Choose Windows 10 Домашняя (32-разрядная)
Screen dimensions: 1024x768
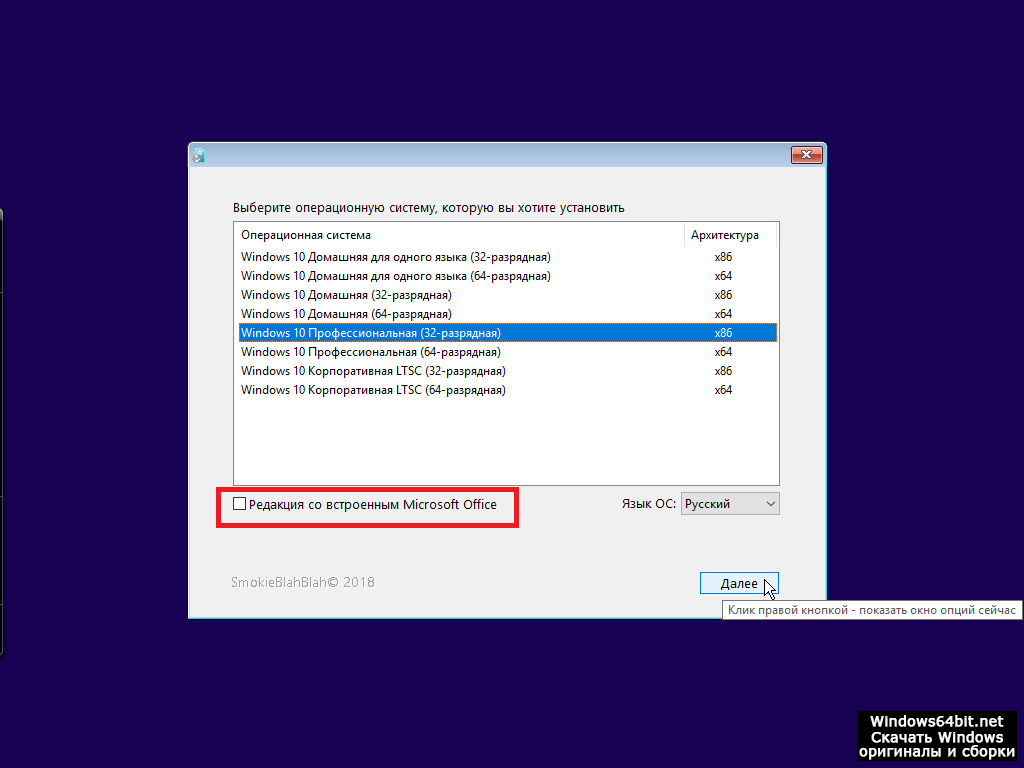click(x=346, y=295)
